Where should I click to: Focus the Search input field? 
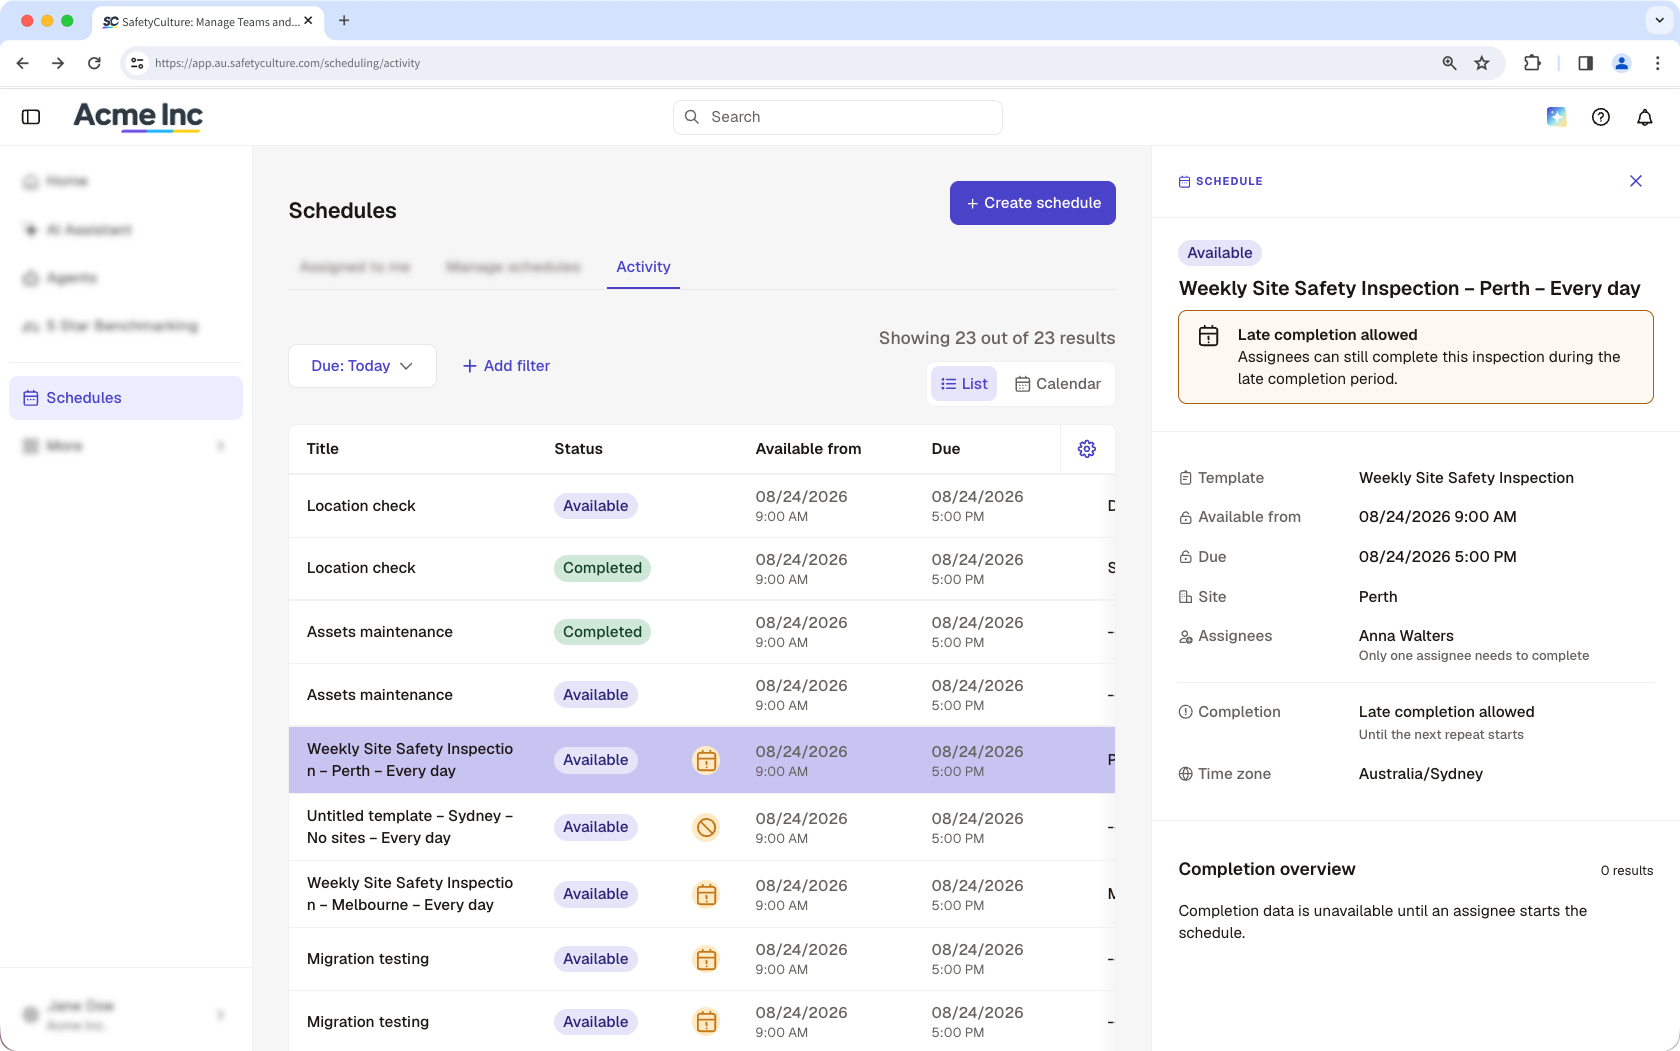(x=838, y=117)
